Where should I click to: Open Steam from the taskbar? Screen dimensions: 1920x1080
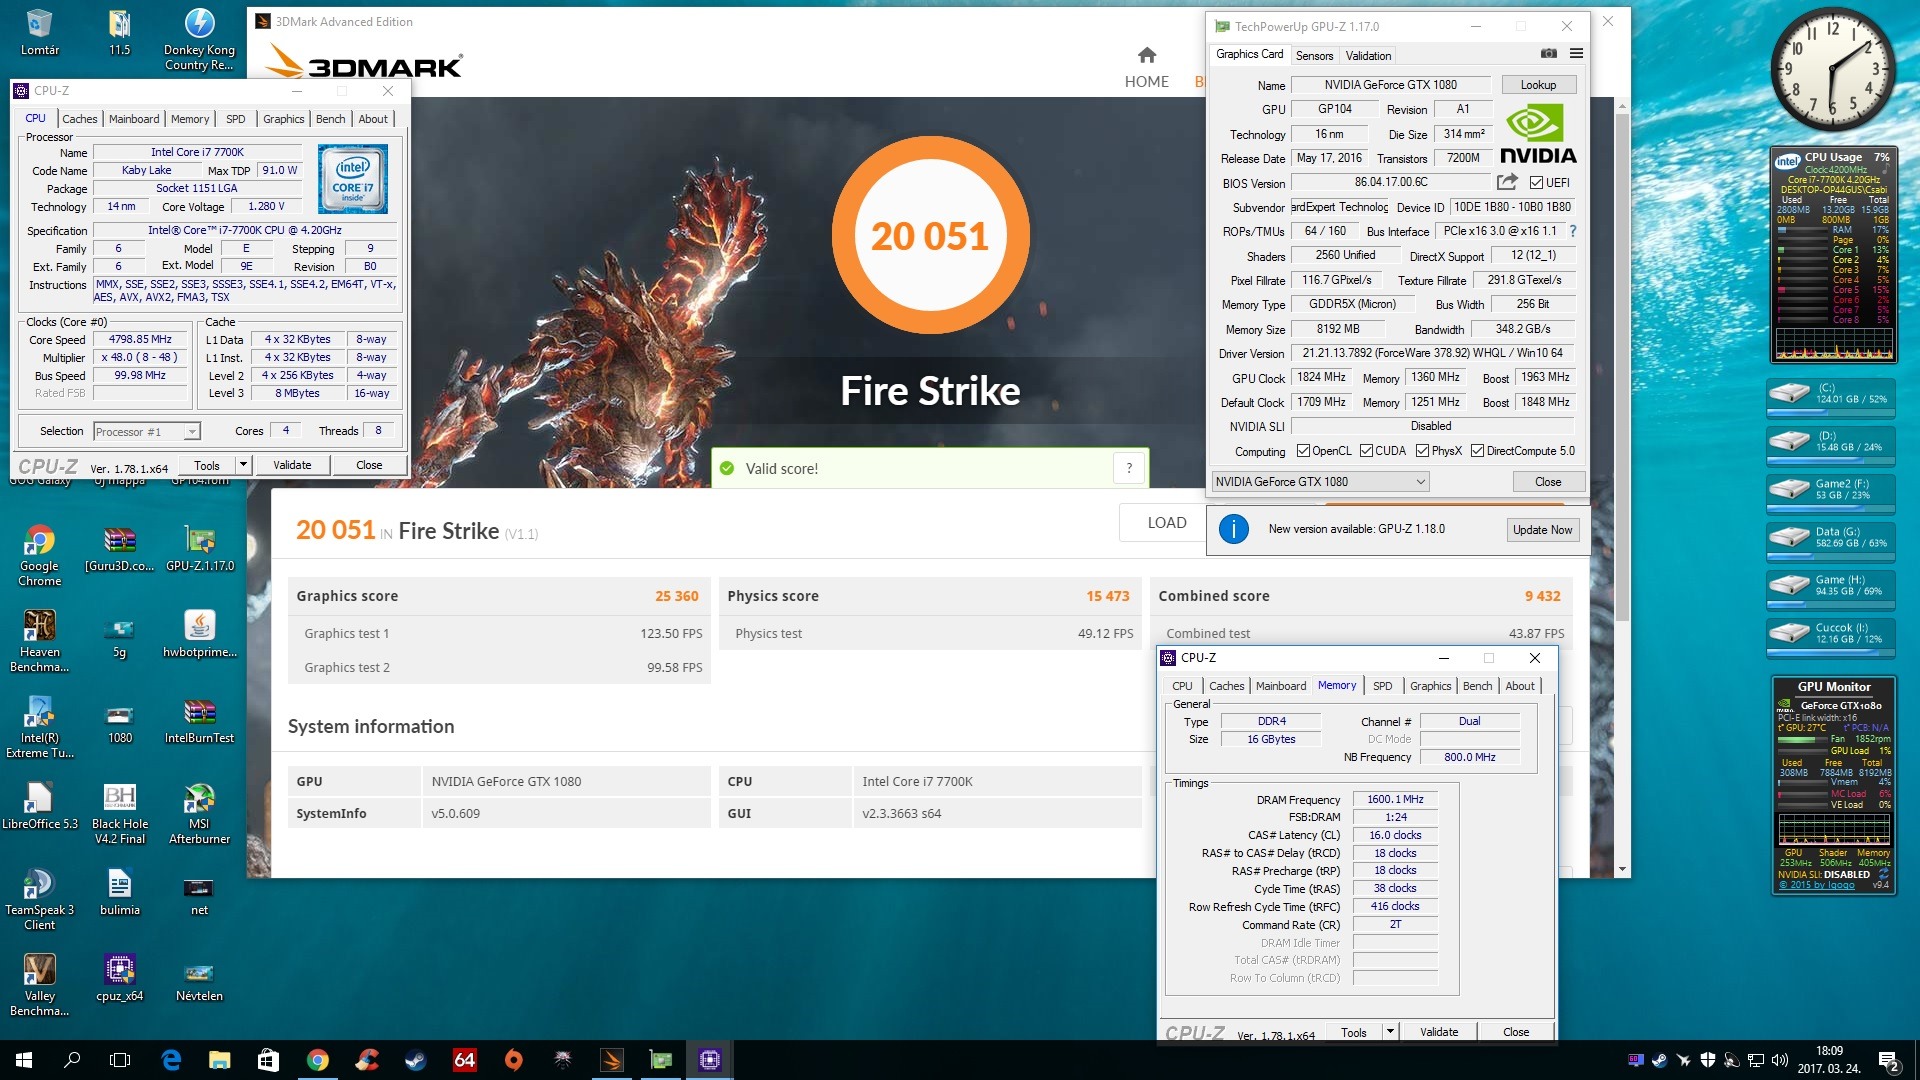pos(415,1060)
